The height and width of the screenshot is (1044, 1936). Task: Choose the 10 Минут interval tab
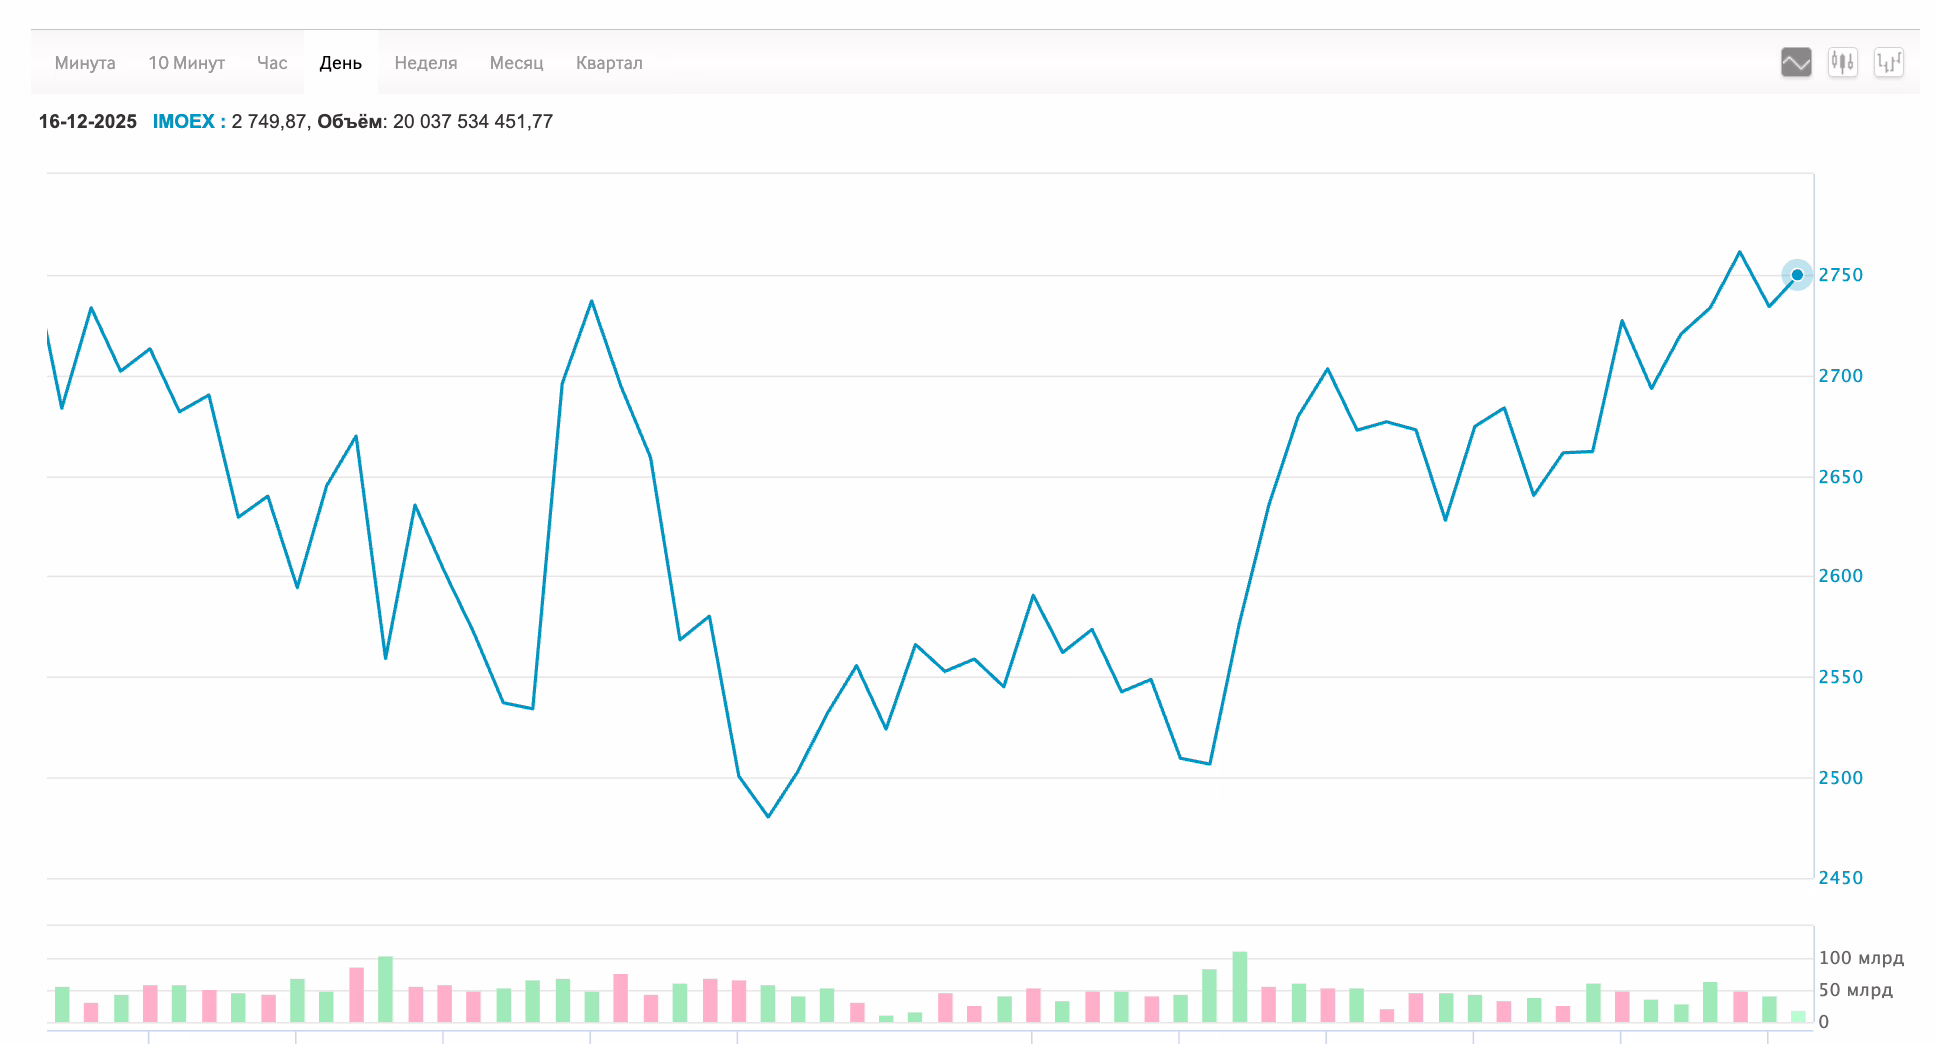click(x=186, y=63)
